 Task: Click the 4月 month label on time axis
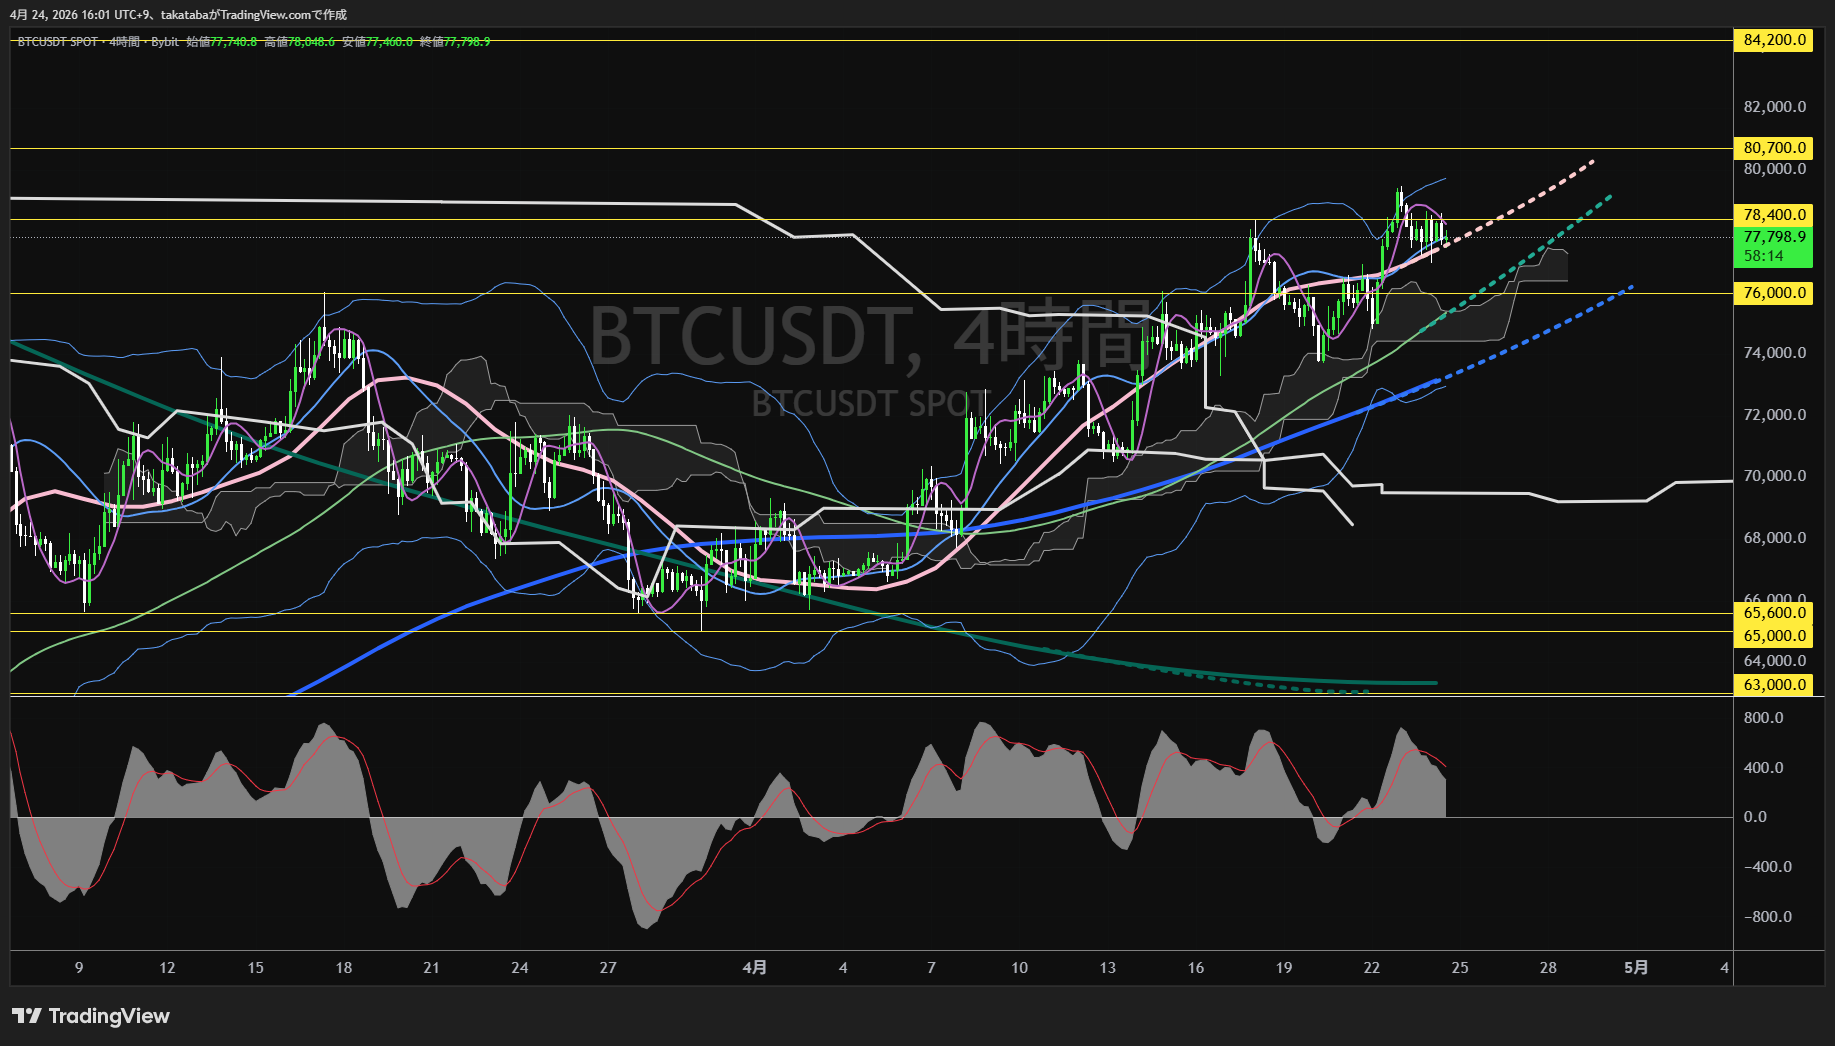pos(755,968)
